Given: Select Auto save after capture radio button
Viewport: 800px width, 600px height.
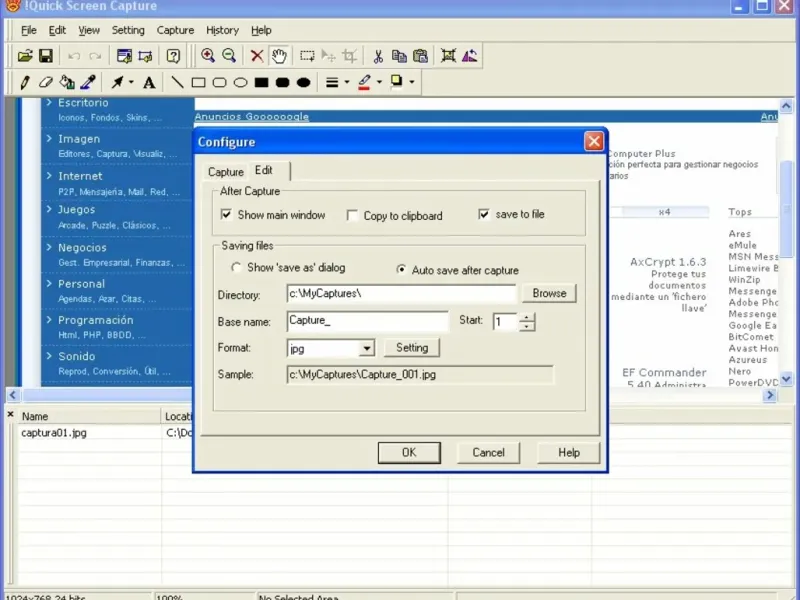Looking at the screenshot, I should coord(402,269).
